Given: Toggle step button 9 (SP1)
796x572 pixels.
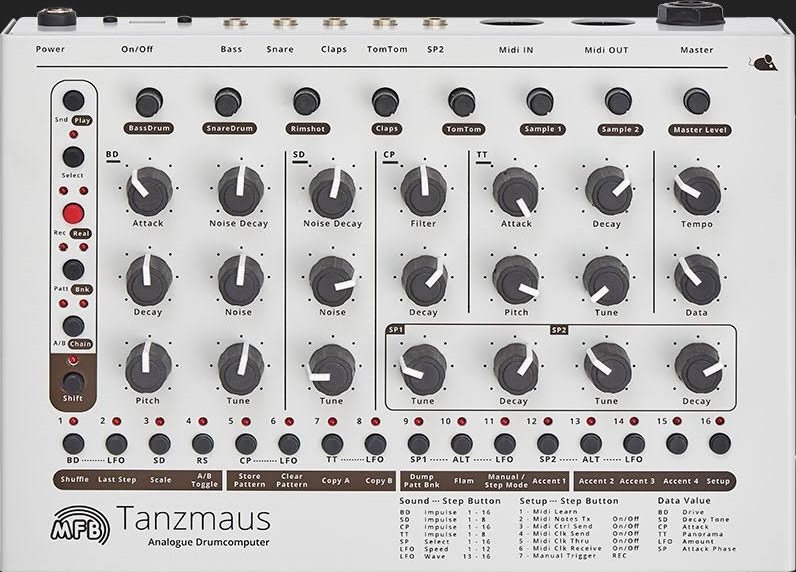Looking at the screenshot, I should [418, 444].
